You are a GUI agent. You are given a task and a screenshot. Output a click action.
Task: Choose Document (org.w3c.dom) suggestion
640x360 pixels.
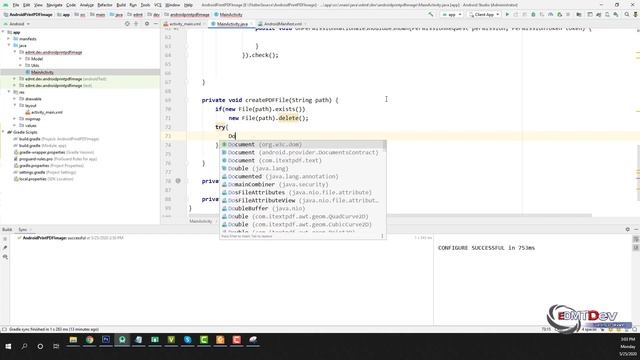pyautogui.click(x=302, y=144)
